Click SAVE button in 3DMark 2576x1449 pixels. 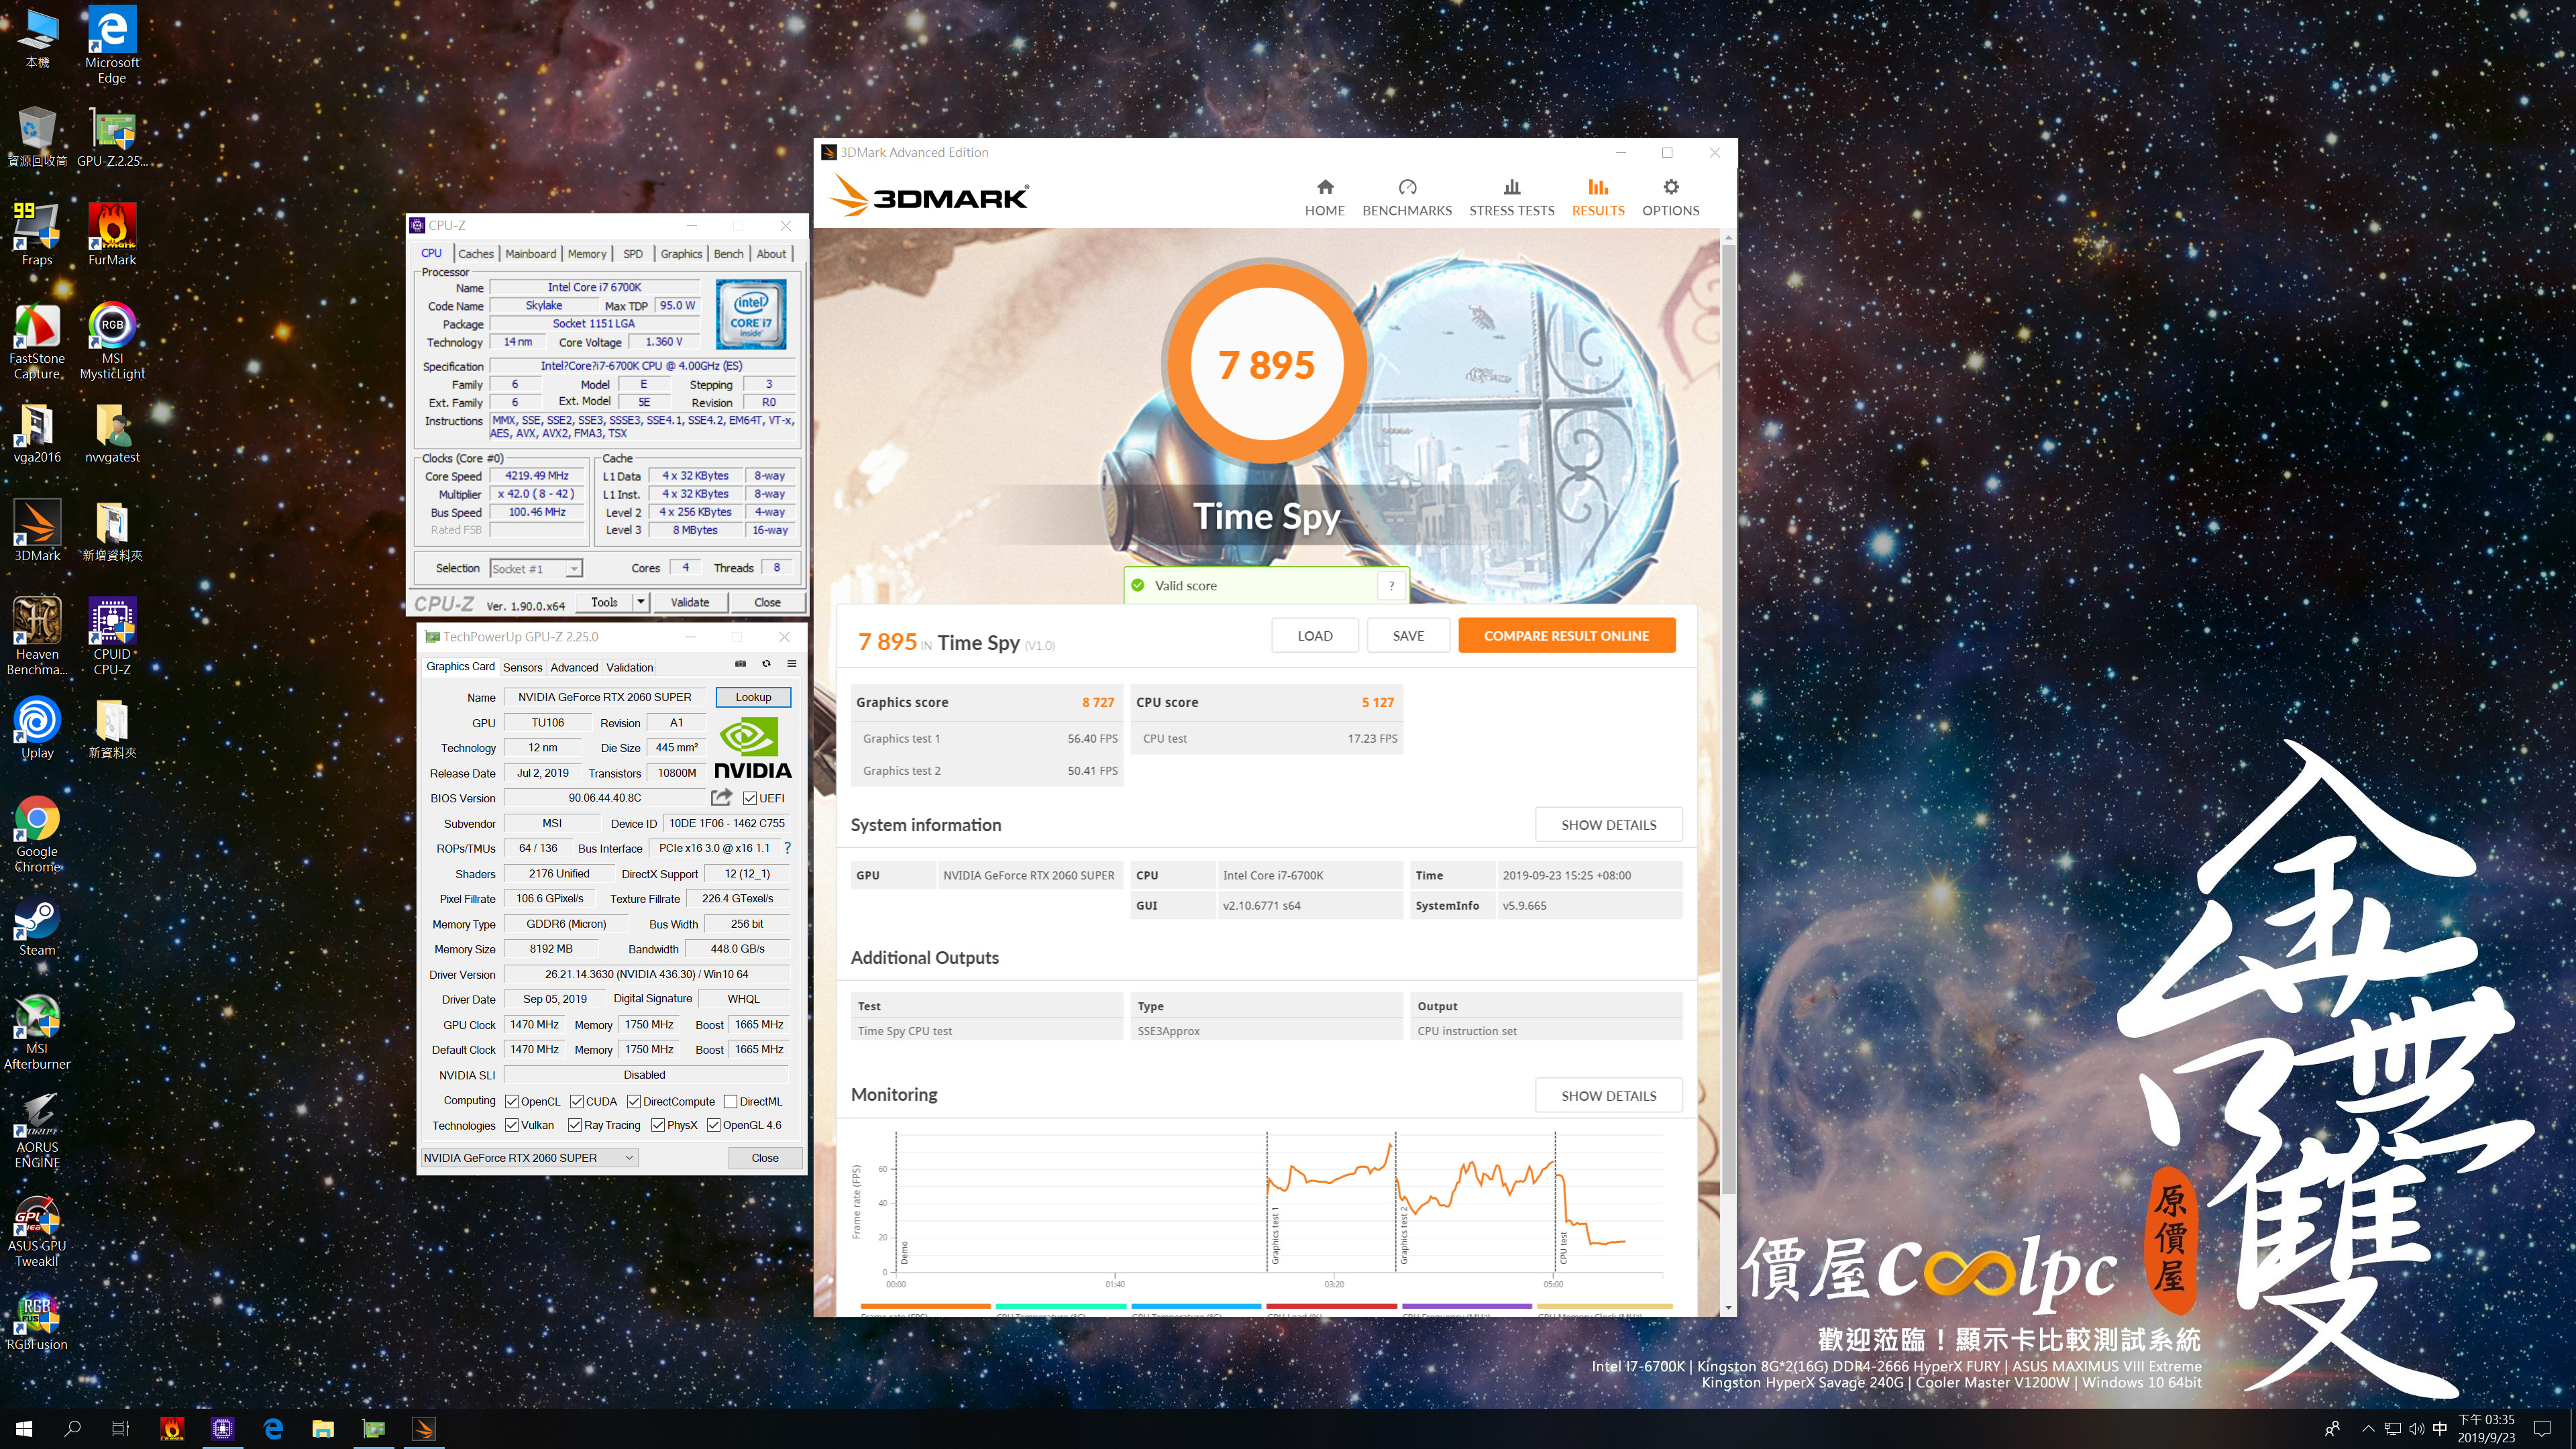click(1408, 636)
